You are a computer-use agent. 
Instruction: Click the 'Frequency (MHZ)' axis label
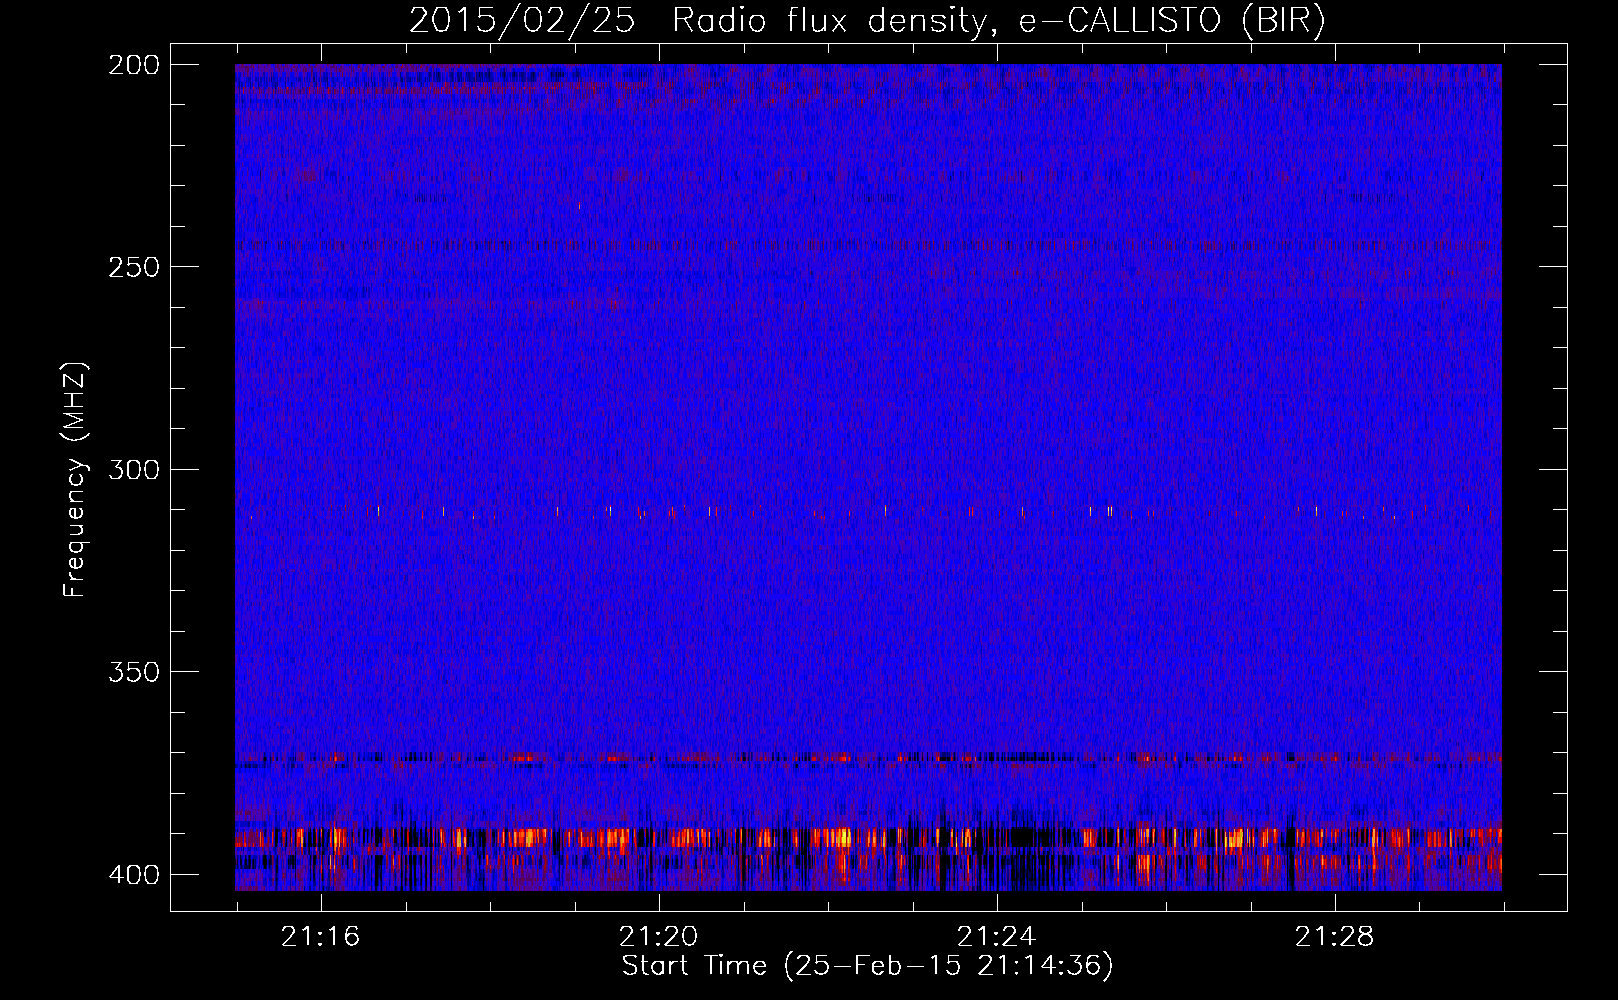coord(75,480)
